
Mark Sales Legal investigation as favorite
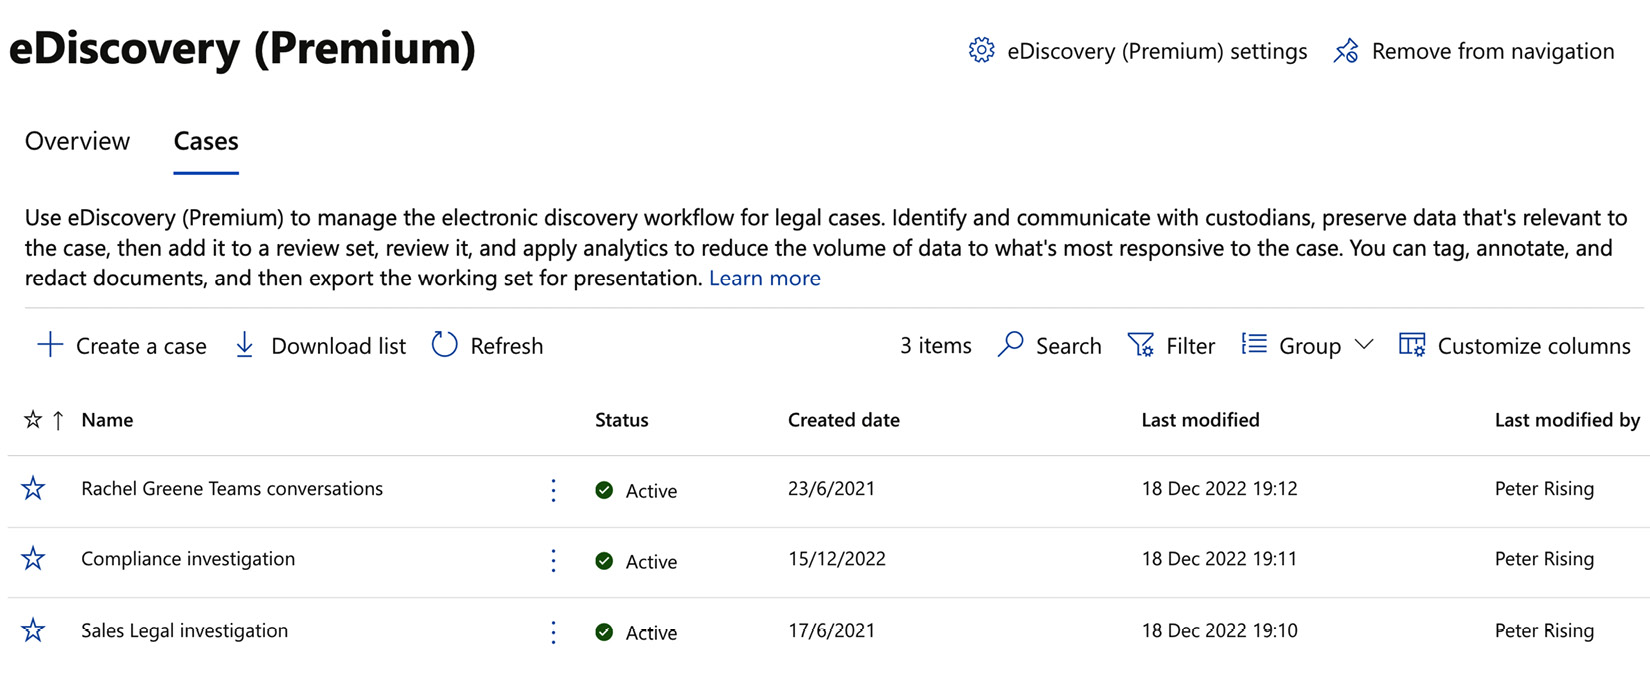tap(33, 630)
